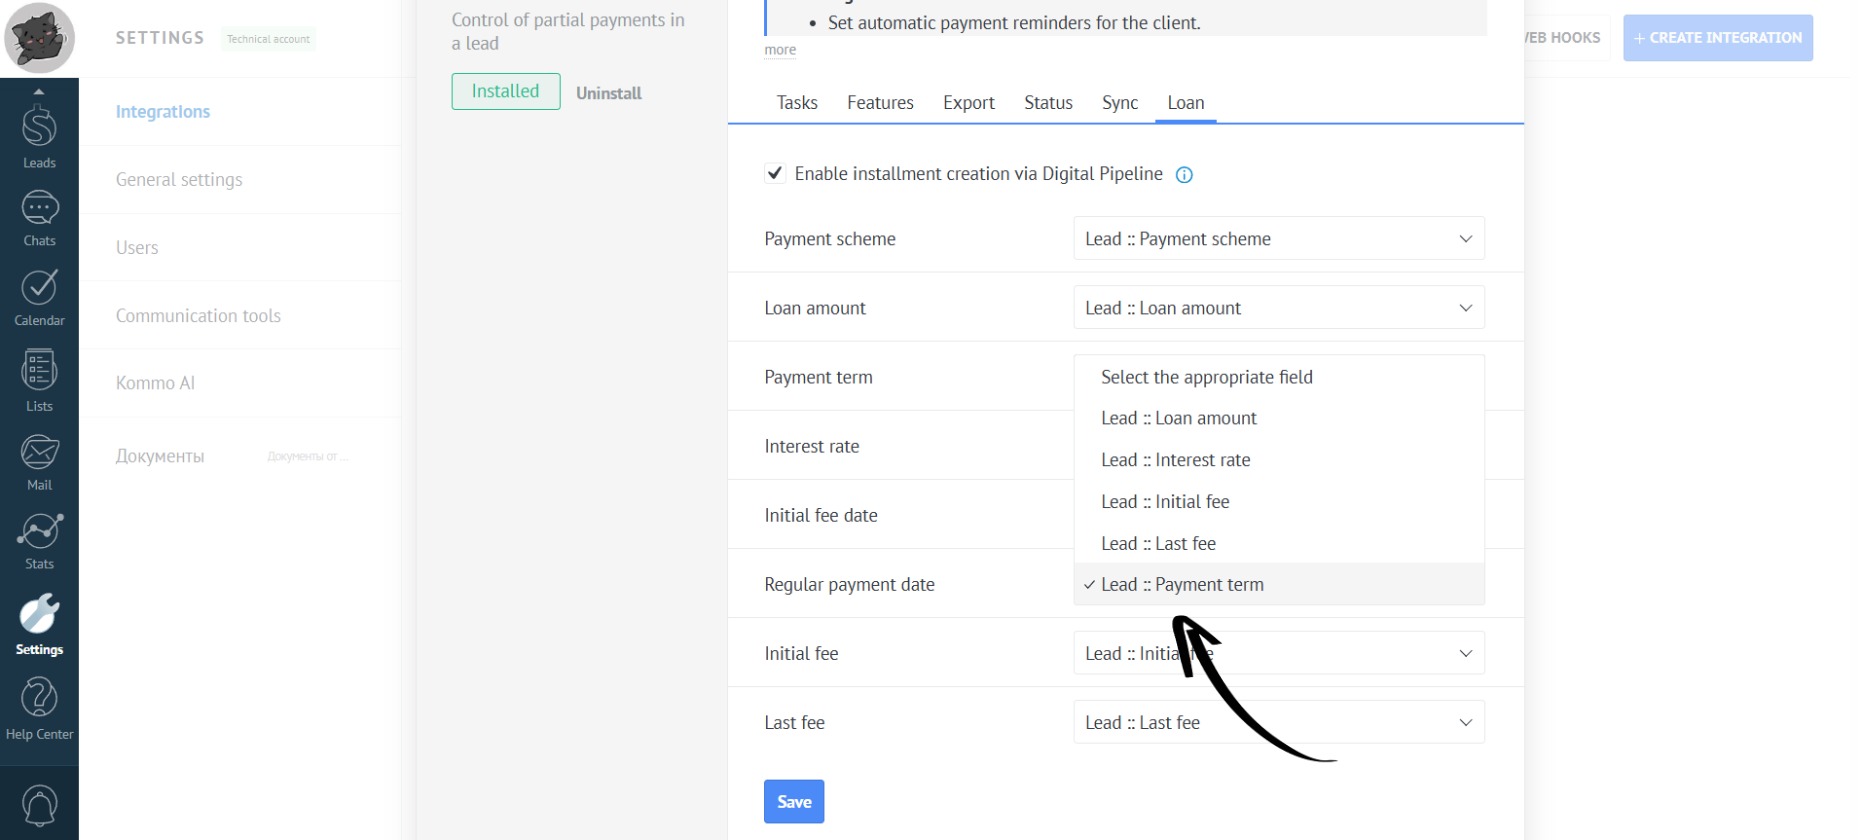This screenshot has height=840, width=1858.
Task: Choose Lead :: Interest rate option
Action: 1175,460
